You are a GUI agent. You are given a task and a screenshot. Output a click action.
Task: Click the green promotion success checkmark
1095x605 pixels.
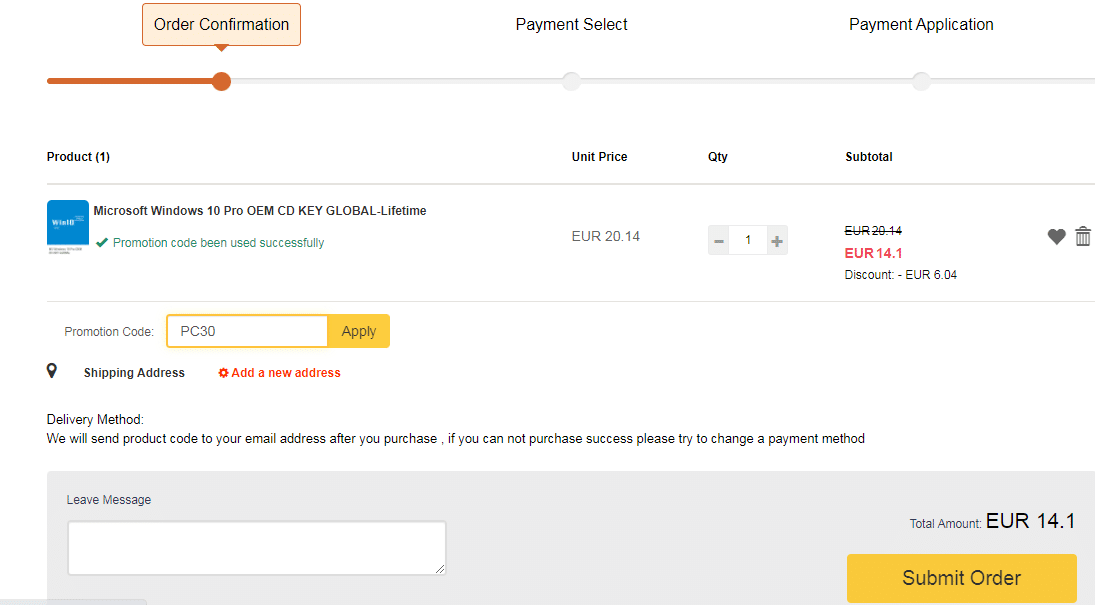[x=102, y=242]
